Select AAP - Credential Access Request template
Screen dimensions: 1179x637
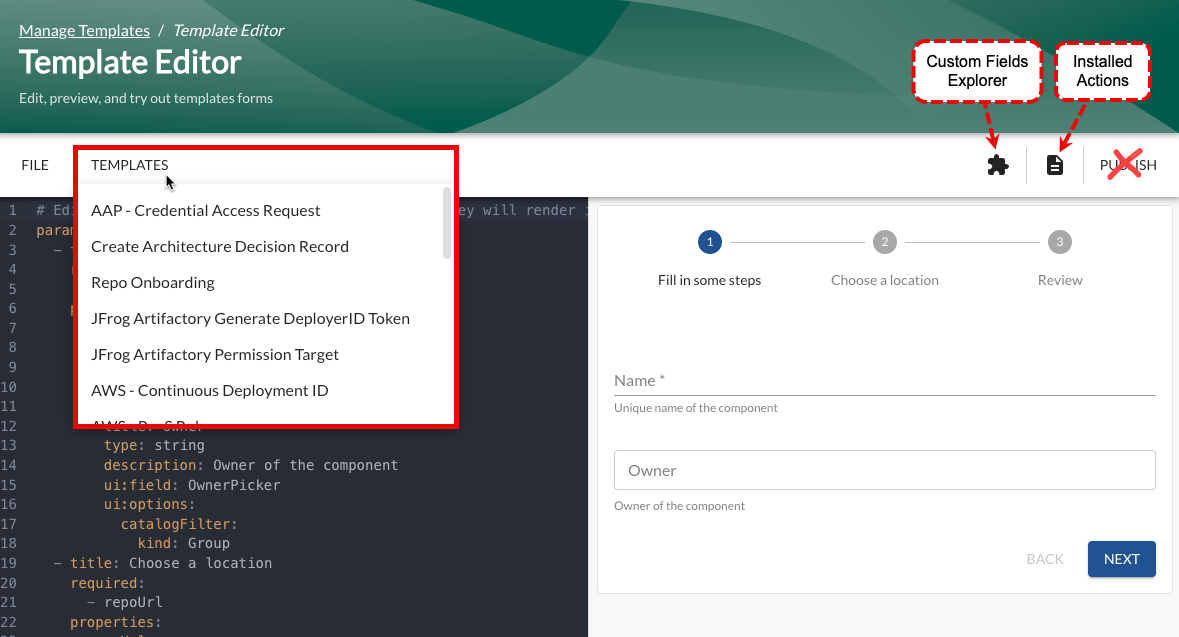click(206, 210)
